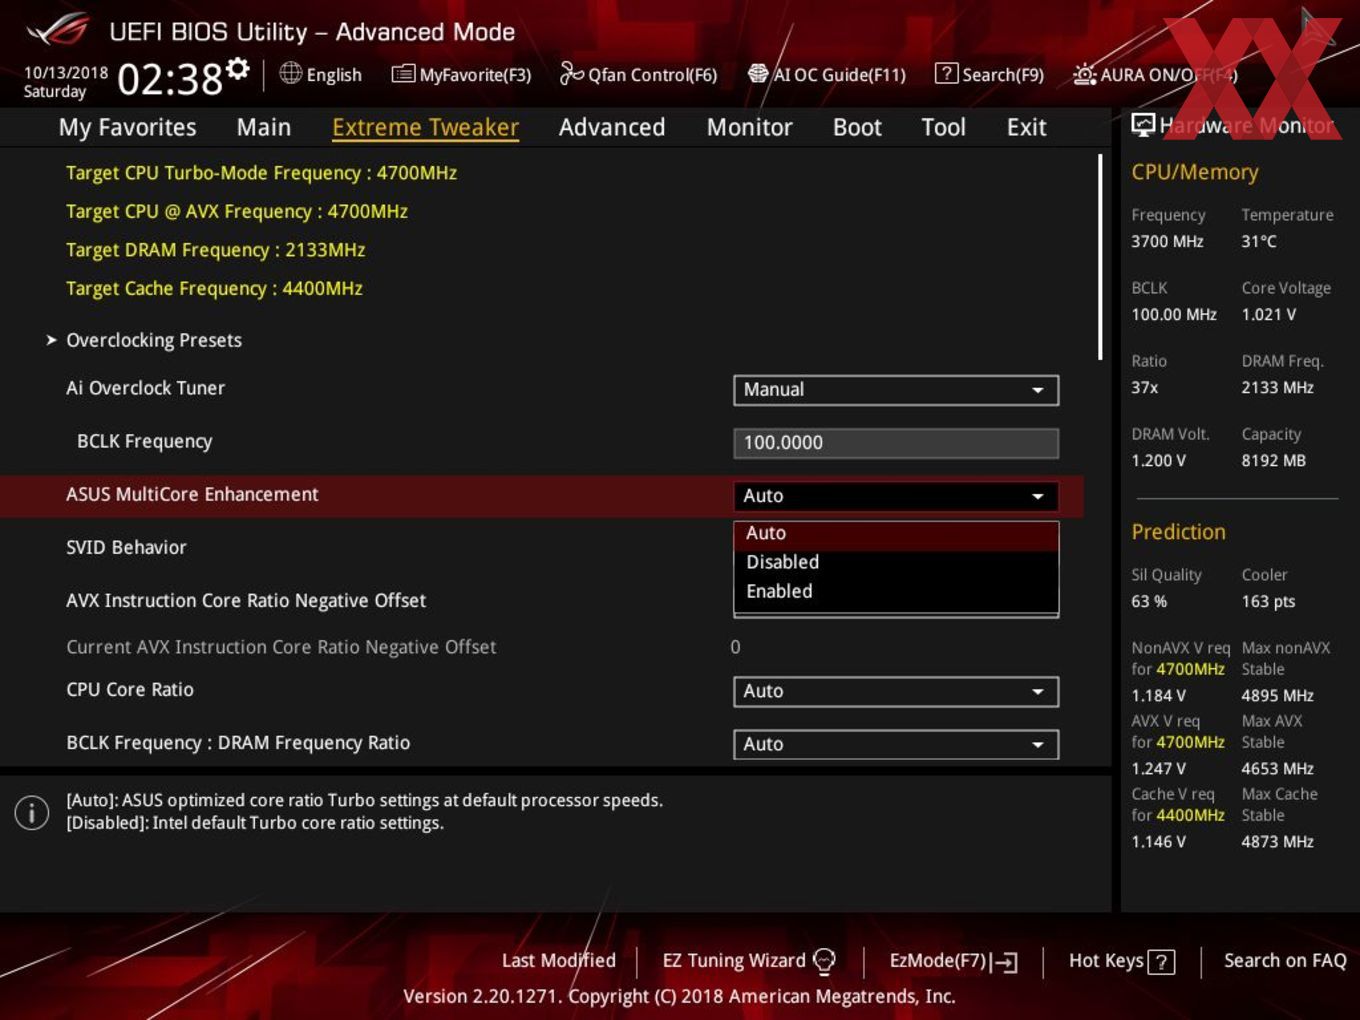
Task: Open MyFavorite(F3) list
Action: pos(461,75)
